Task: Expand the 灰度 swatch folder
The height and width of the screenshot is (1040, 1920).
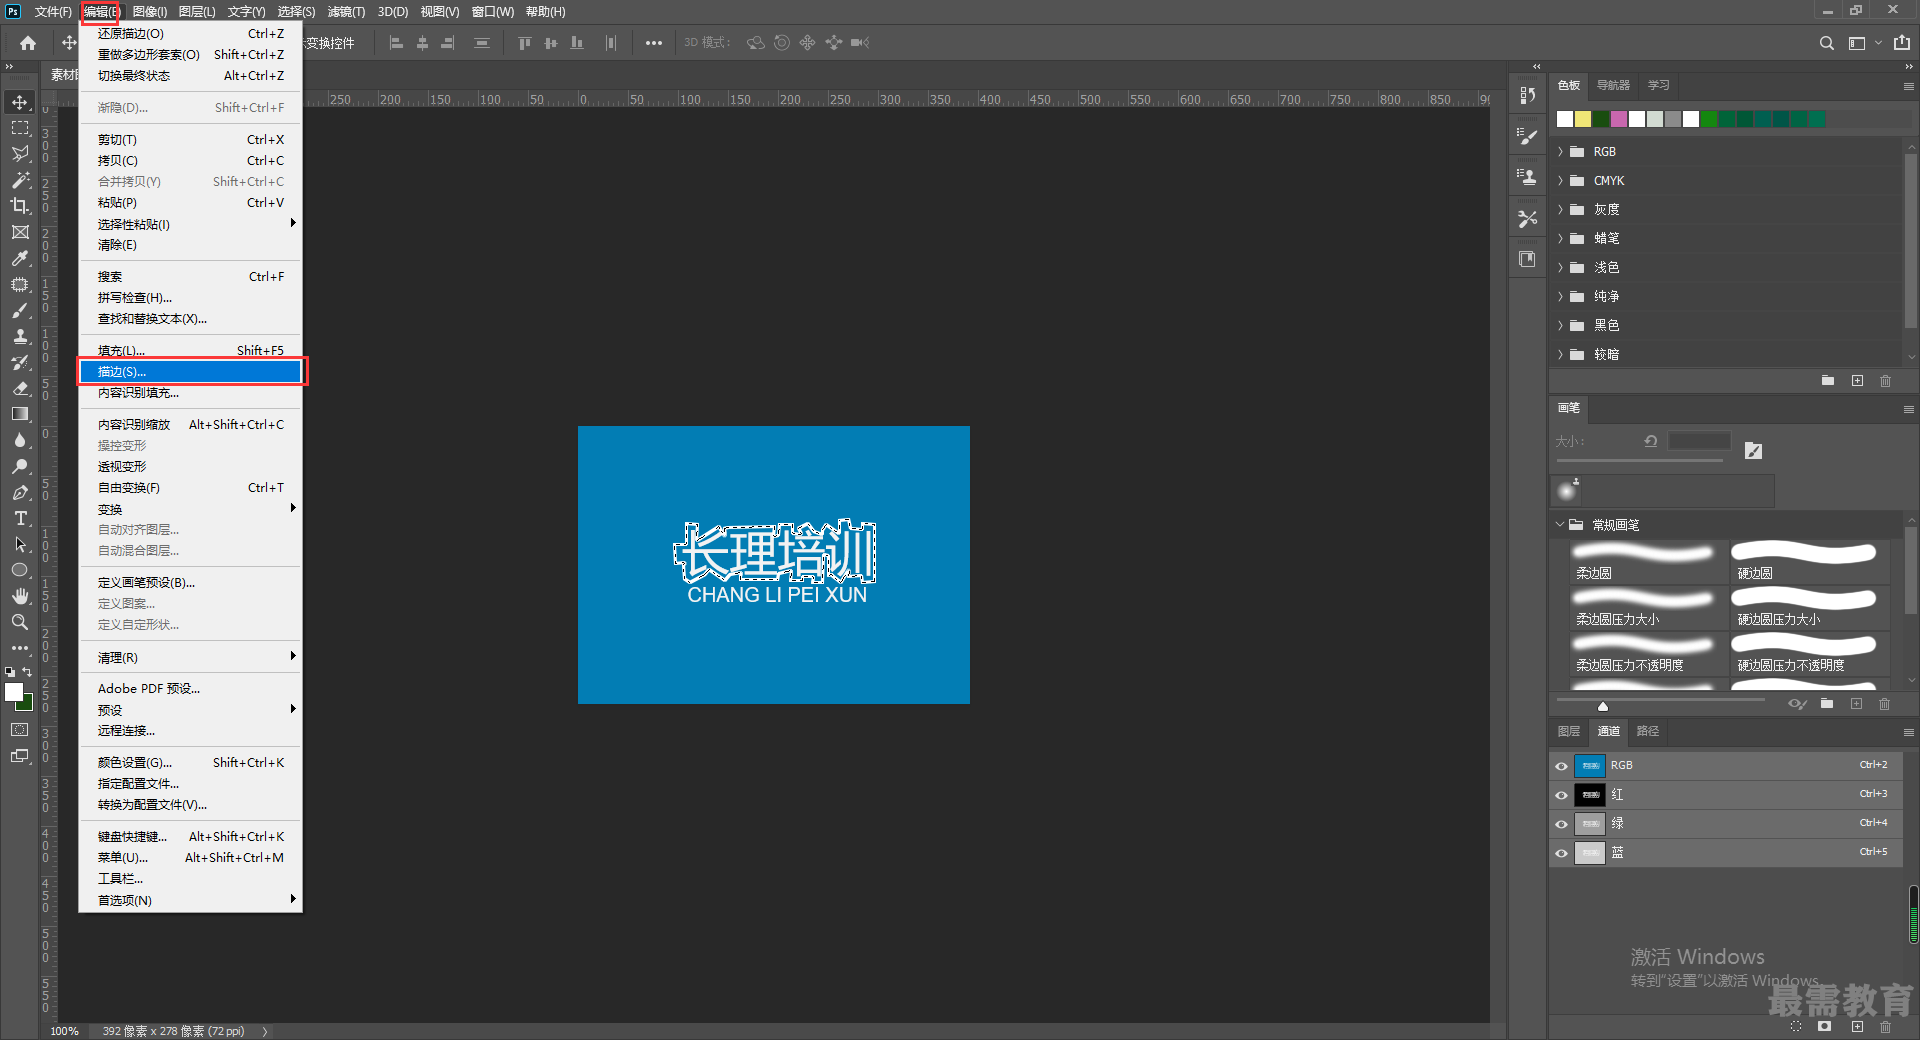Action: coord(1560,210)
